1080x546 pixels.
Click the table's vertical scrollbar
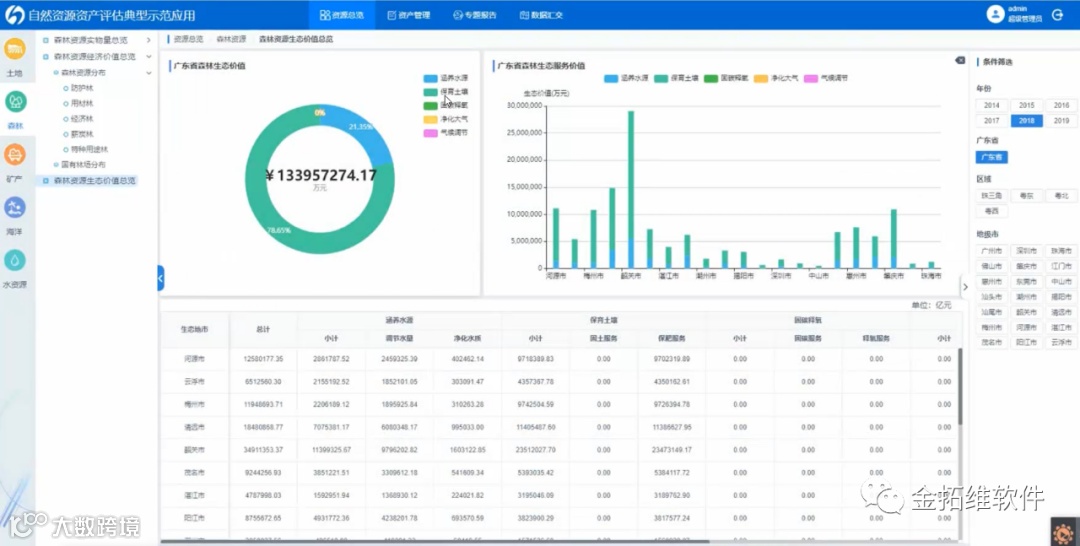(959, 386)
